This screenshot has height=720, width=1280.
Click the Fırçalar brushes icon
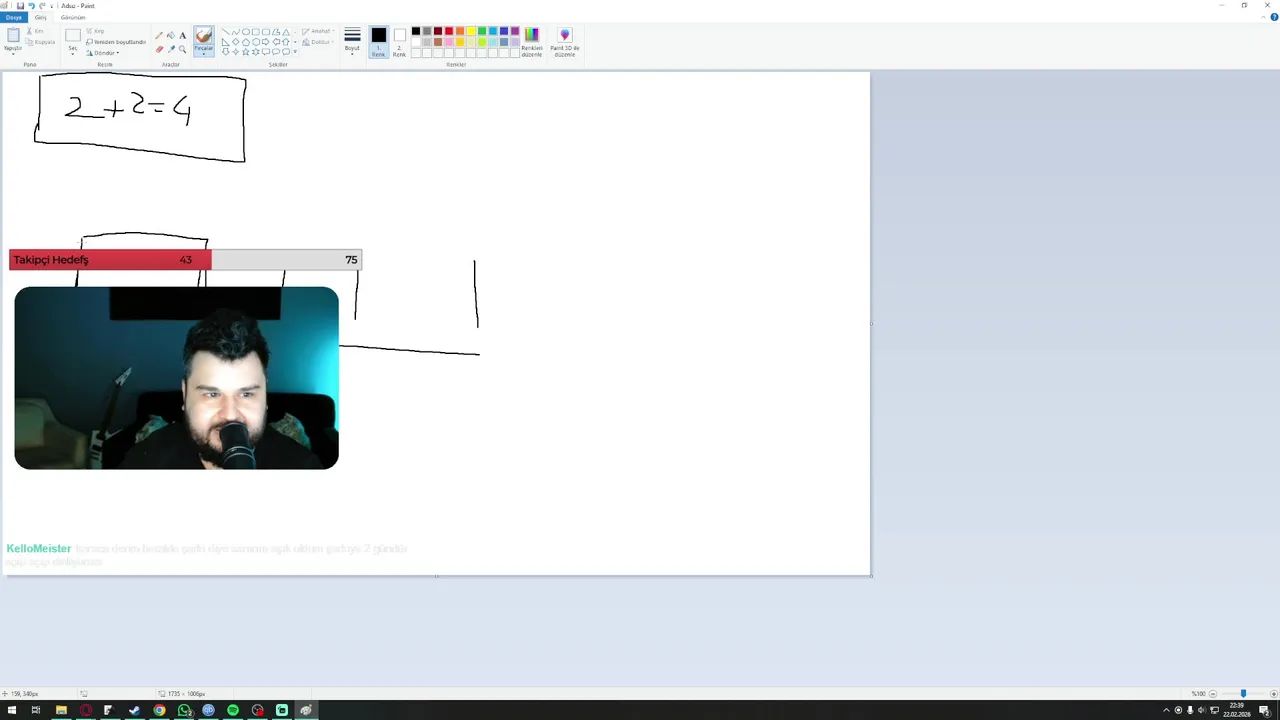tap(204, 36)
